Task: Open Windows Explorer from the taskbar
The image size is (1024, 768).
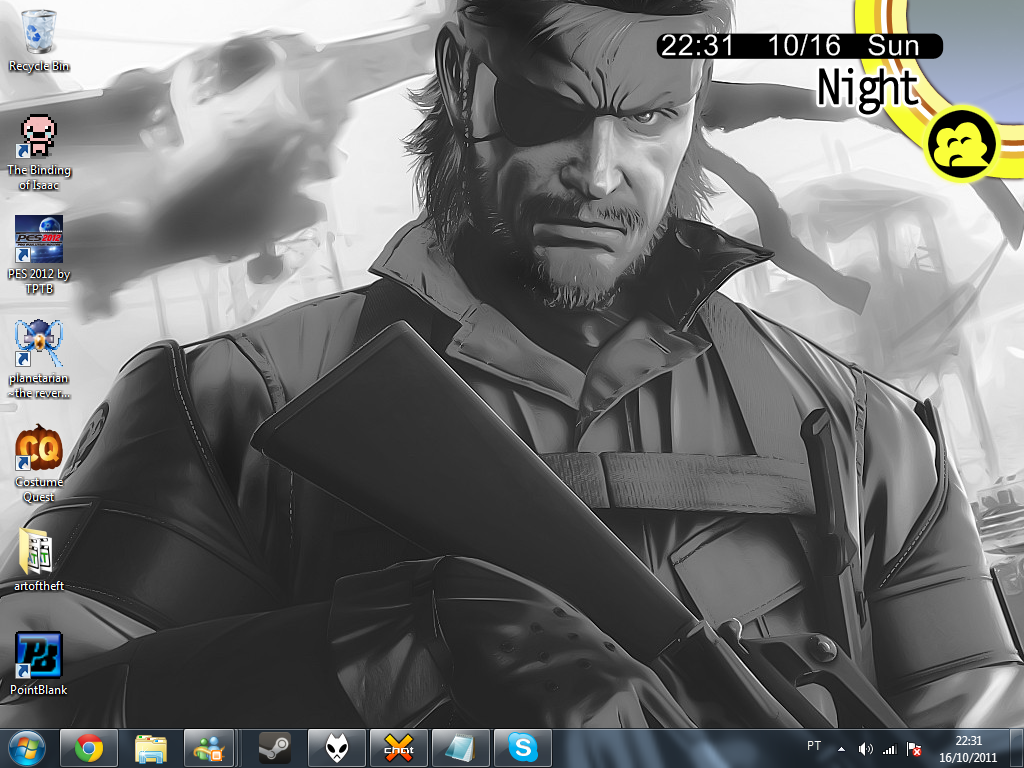Action: [x=150, y=748]
